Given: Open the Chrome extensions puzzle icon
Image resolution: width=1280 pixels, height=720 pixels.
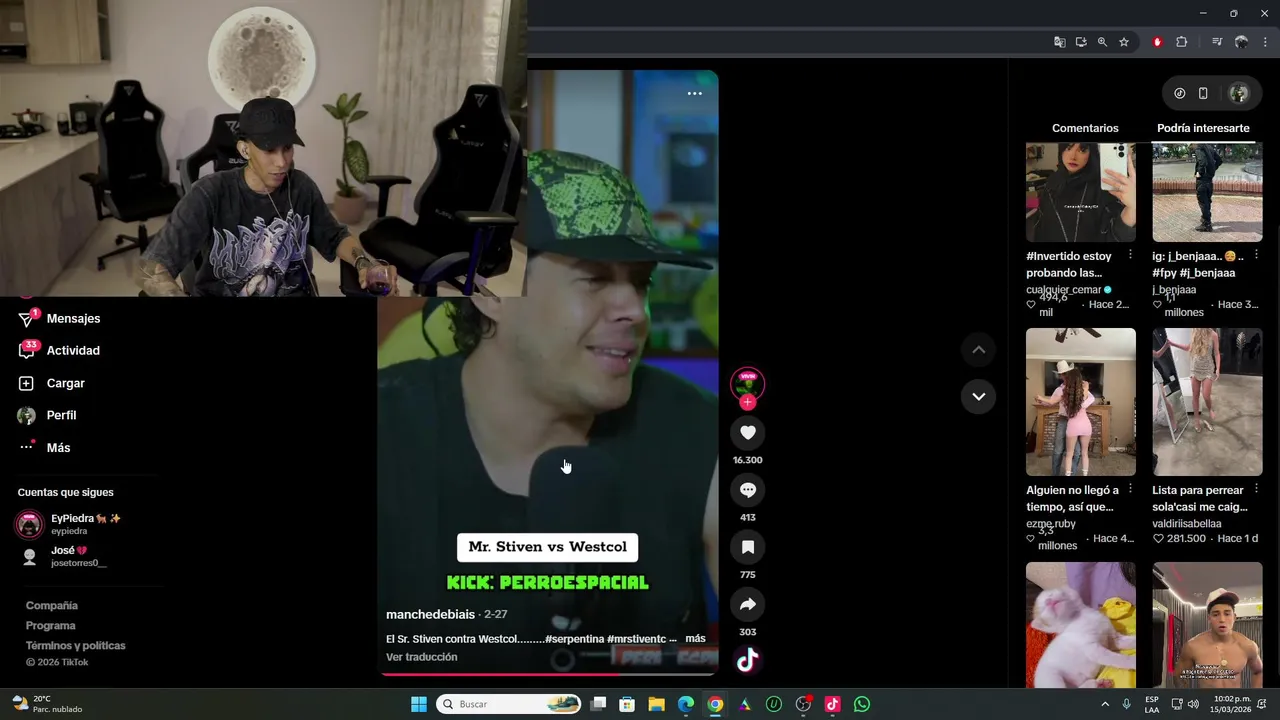Looking at the screenshot, I should point(1181,42).
